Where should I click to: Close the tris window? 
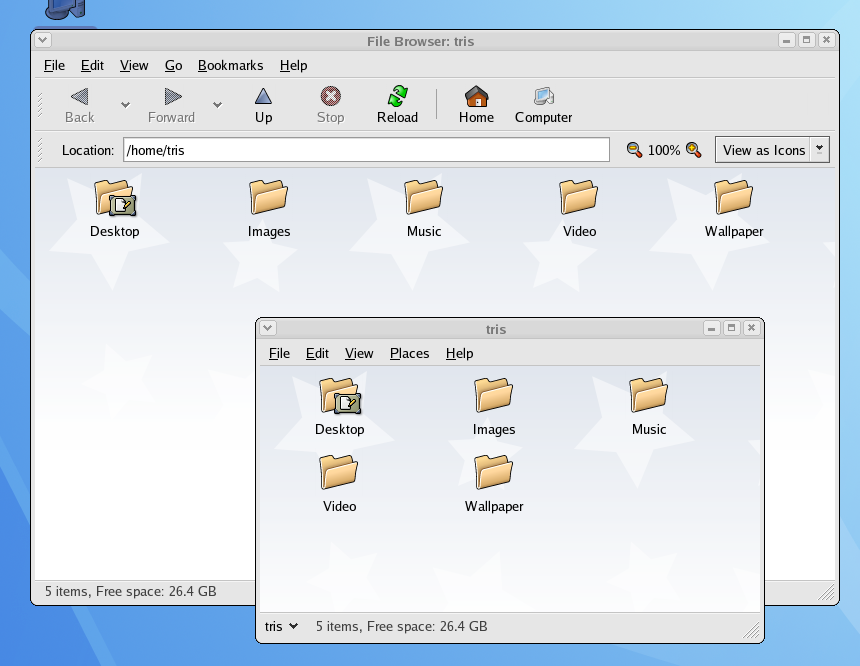[x=751, y=328]
